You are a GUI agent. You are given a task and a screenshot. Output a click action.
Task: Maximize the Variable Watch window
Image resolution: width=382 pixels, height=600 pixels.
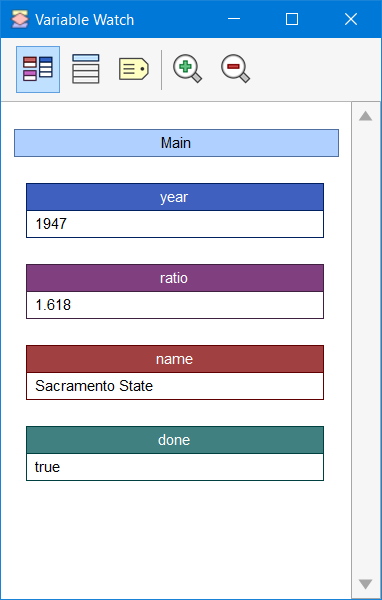[x=292, y=19]
